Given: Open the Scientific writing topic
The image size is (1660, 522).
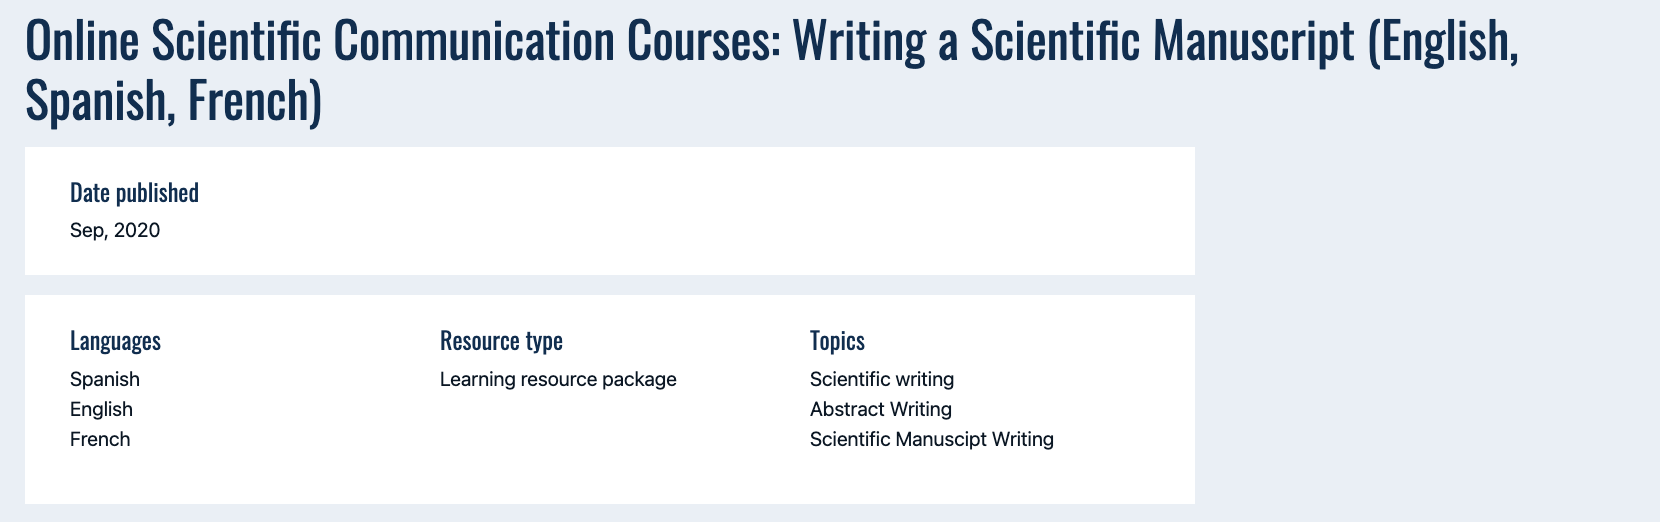Looking at the screenshot, I should click(882, 379).
